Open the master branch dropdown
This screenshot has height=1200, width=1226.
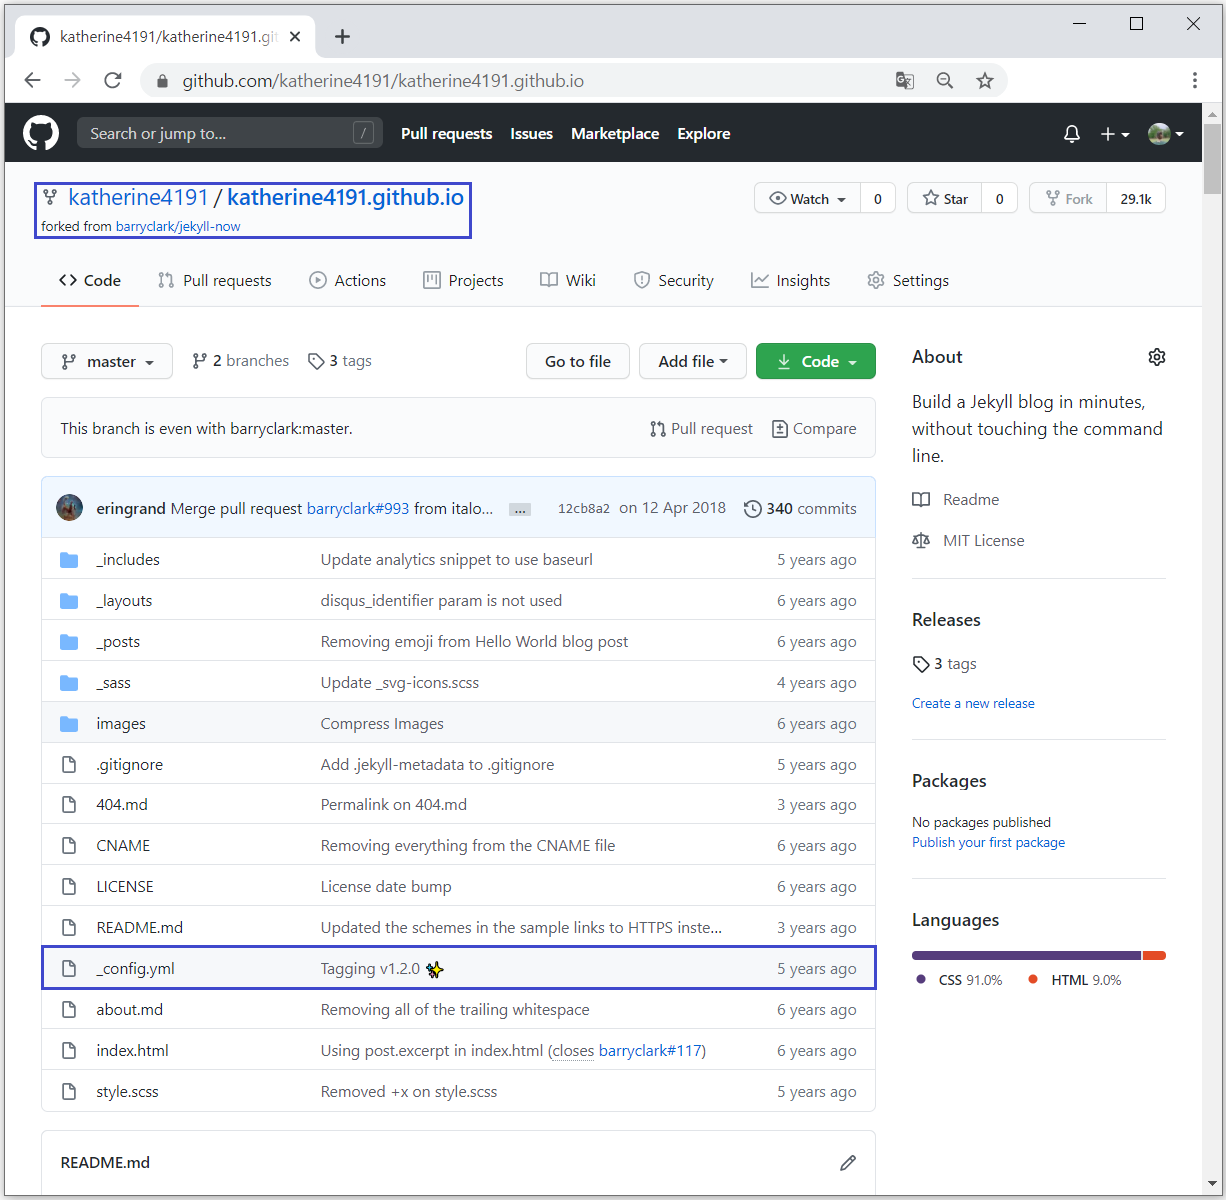[107, 361]
